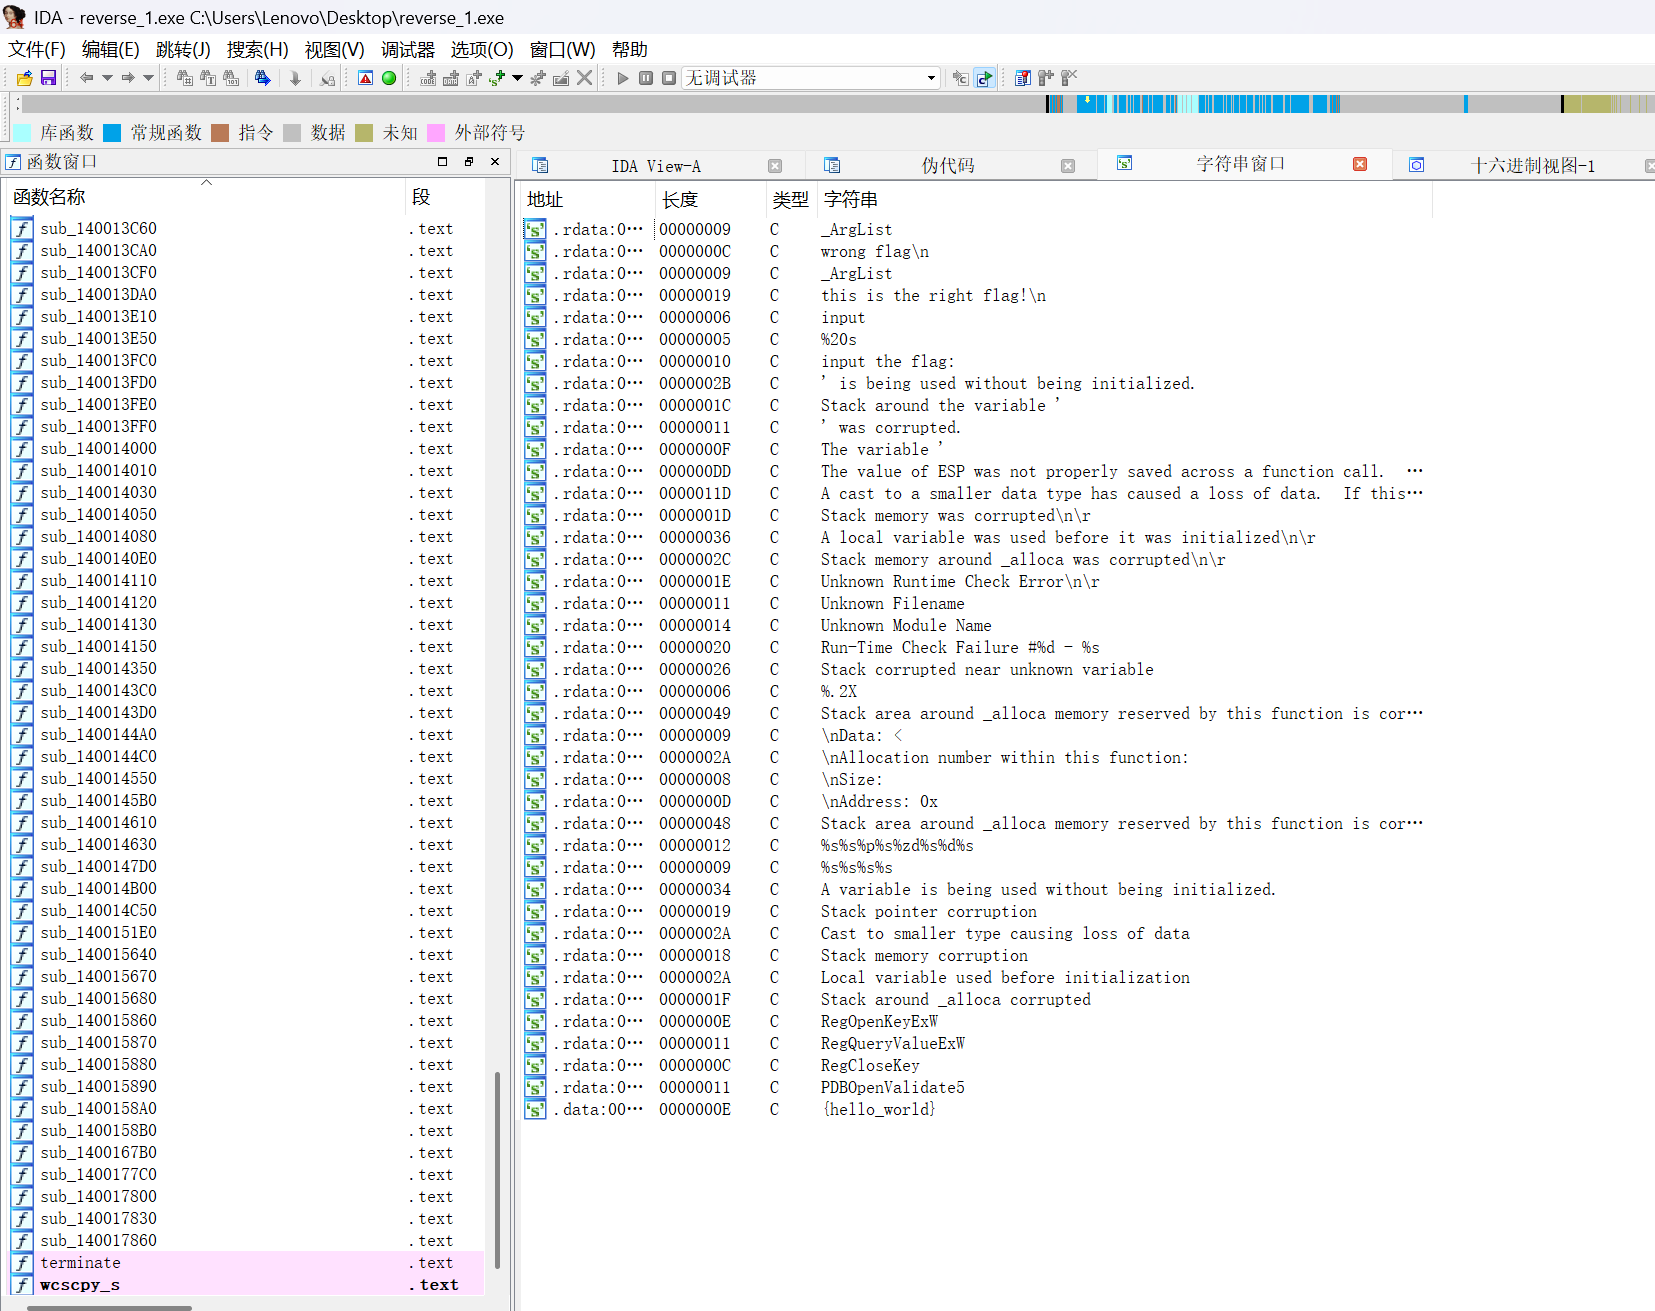Click the red warning triangle toolbar icon
Viewport: 1655px width, 1311px height.
click(366, 78)
